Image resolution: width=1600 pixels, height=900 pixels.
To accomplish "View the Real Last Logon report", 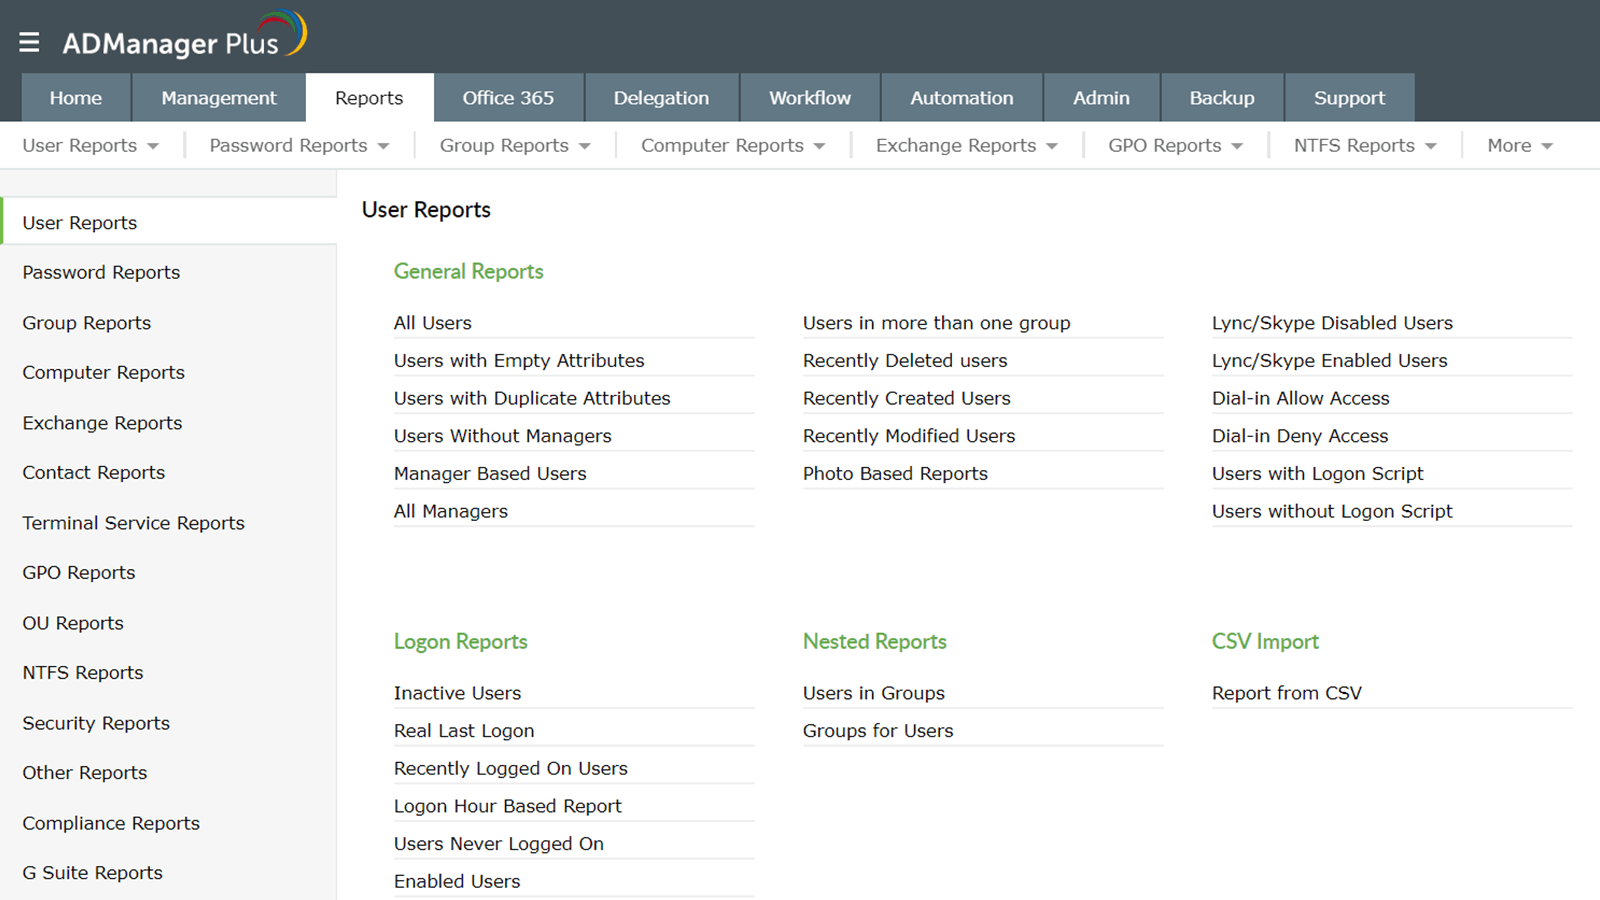I will click(464, 731).
